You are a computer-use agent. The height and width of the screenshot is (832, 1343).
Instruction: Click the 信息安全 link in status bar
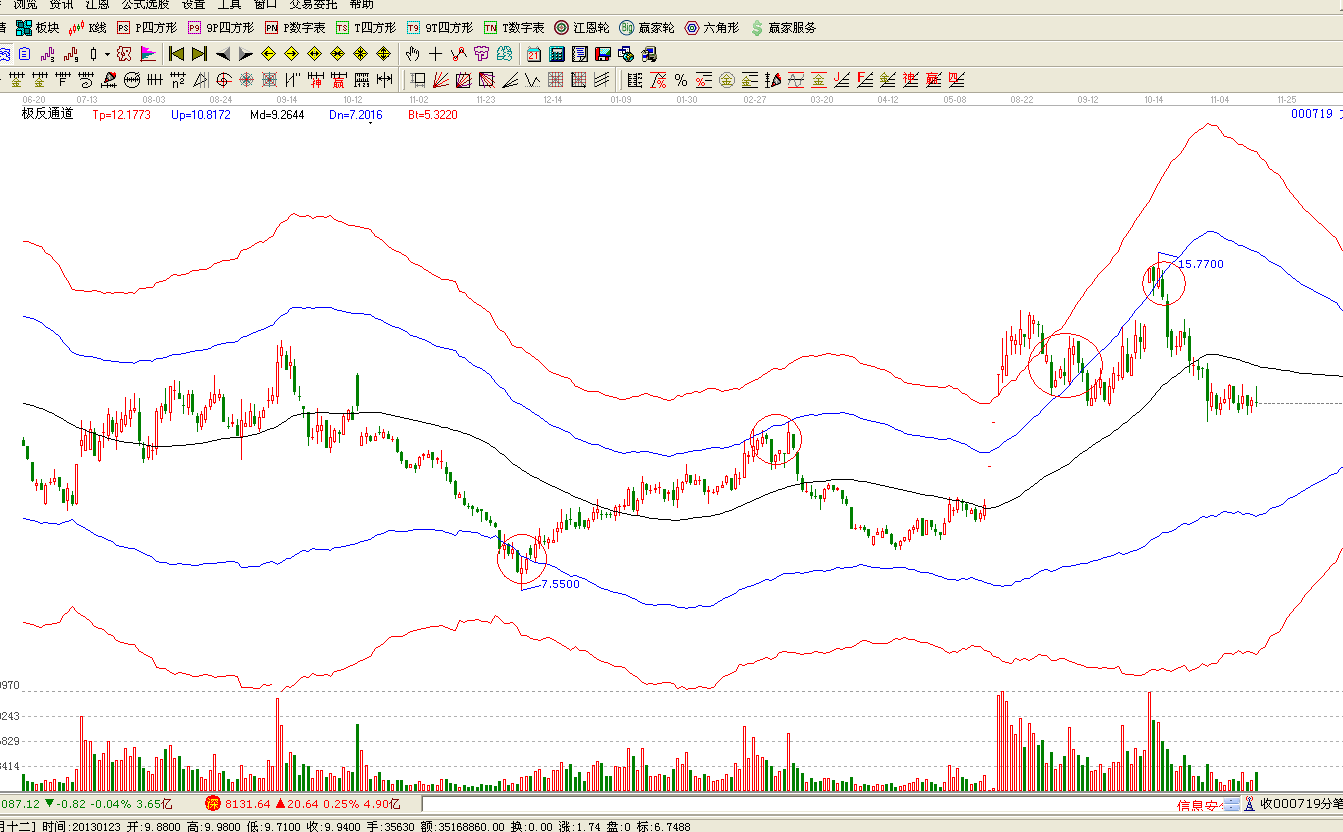pos(1198,805)
